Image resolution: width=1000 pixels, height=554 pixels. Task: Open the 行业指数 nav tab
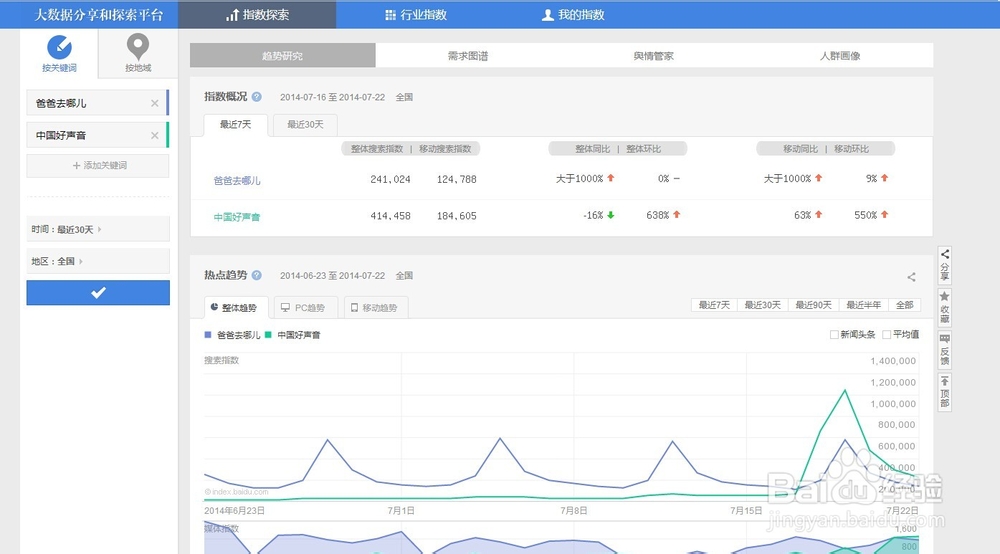[416, 15]
